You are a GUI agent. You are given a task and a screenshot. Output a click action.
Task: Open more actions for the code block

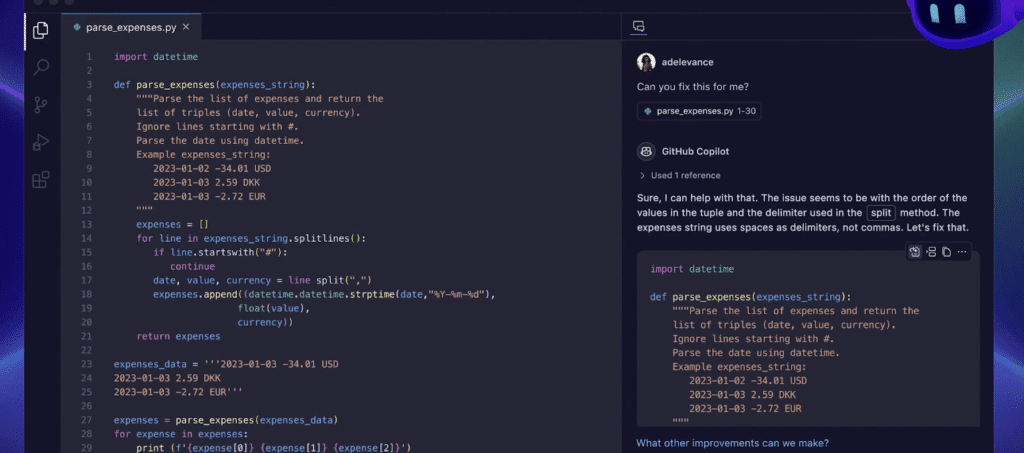point(961,252)
